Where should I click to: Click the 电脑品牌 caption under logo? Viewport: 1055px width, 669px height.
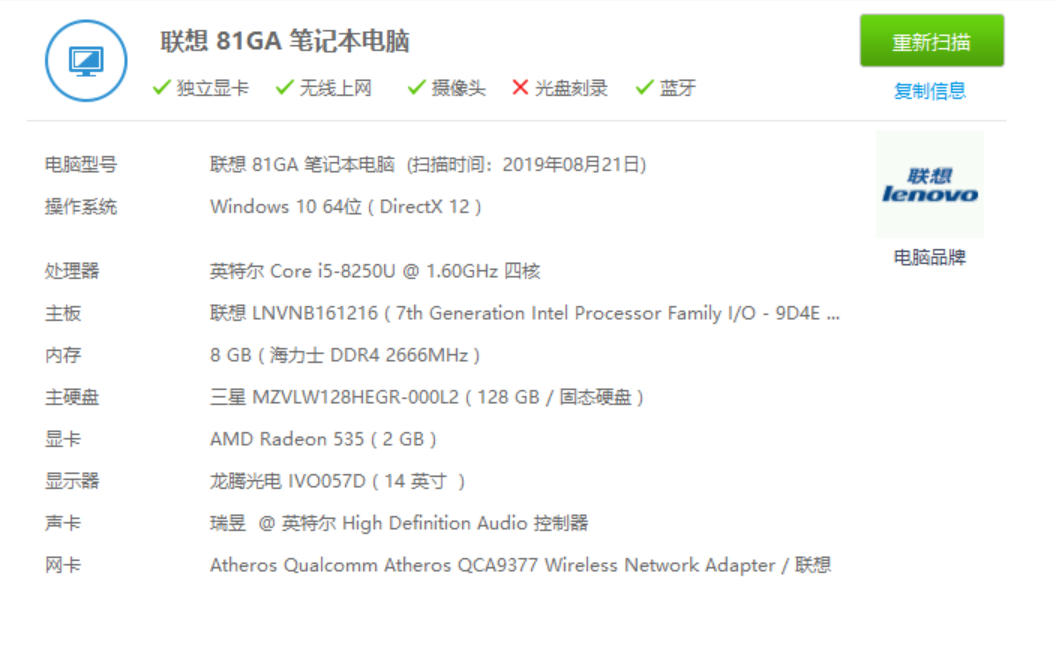coord(929,258)
